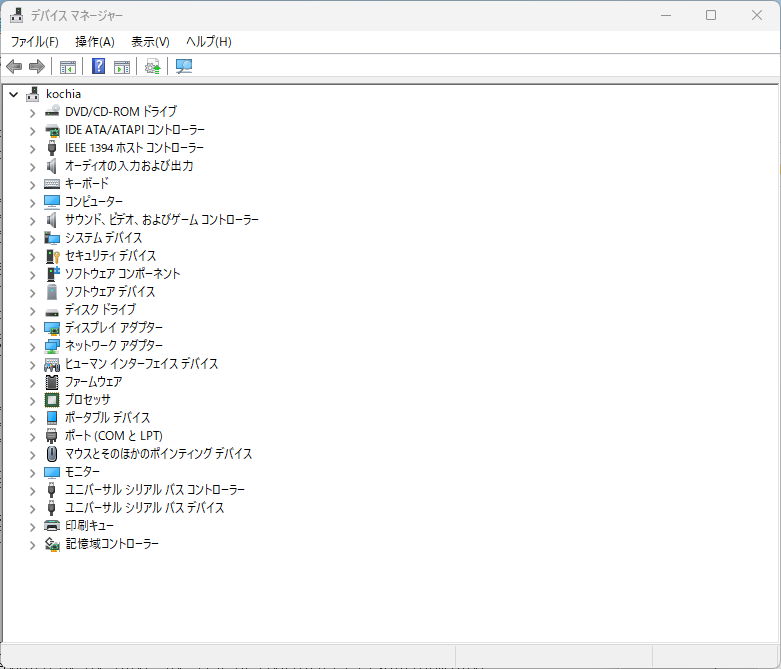Click the speaker icon for オーディオの入力および出力
This screenshot has width=781, height=669.
point(52,166)
